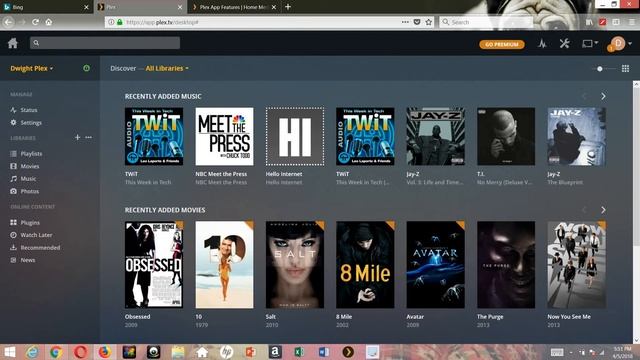The height and width of the screenshot is (360, 640).
Task: Open Playlists library
Action: click(x=31, y=153)
